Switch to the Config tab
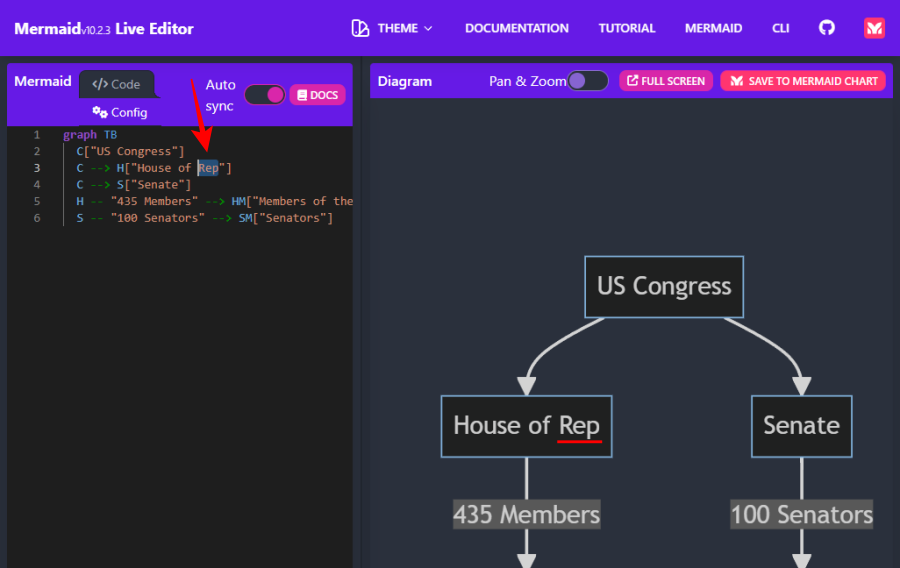 click(x=120, y=112)
